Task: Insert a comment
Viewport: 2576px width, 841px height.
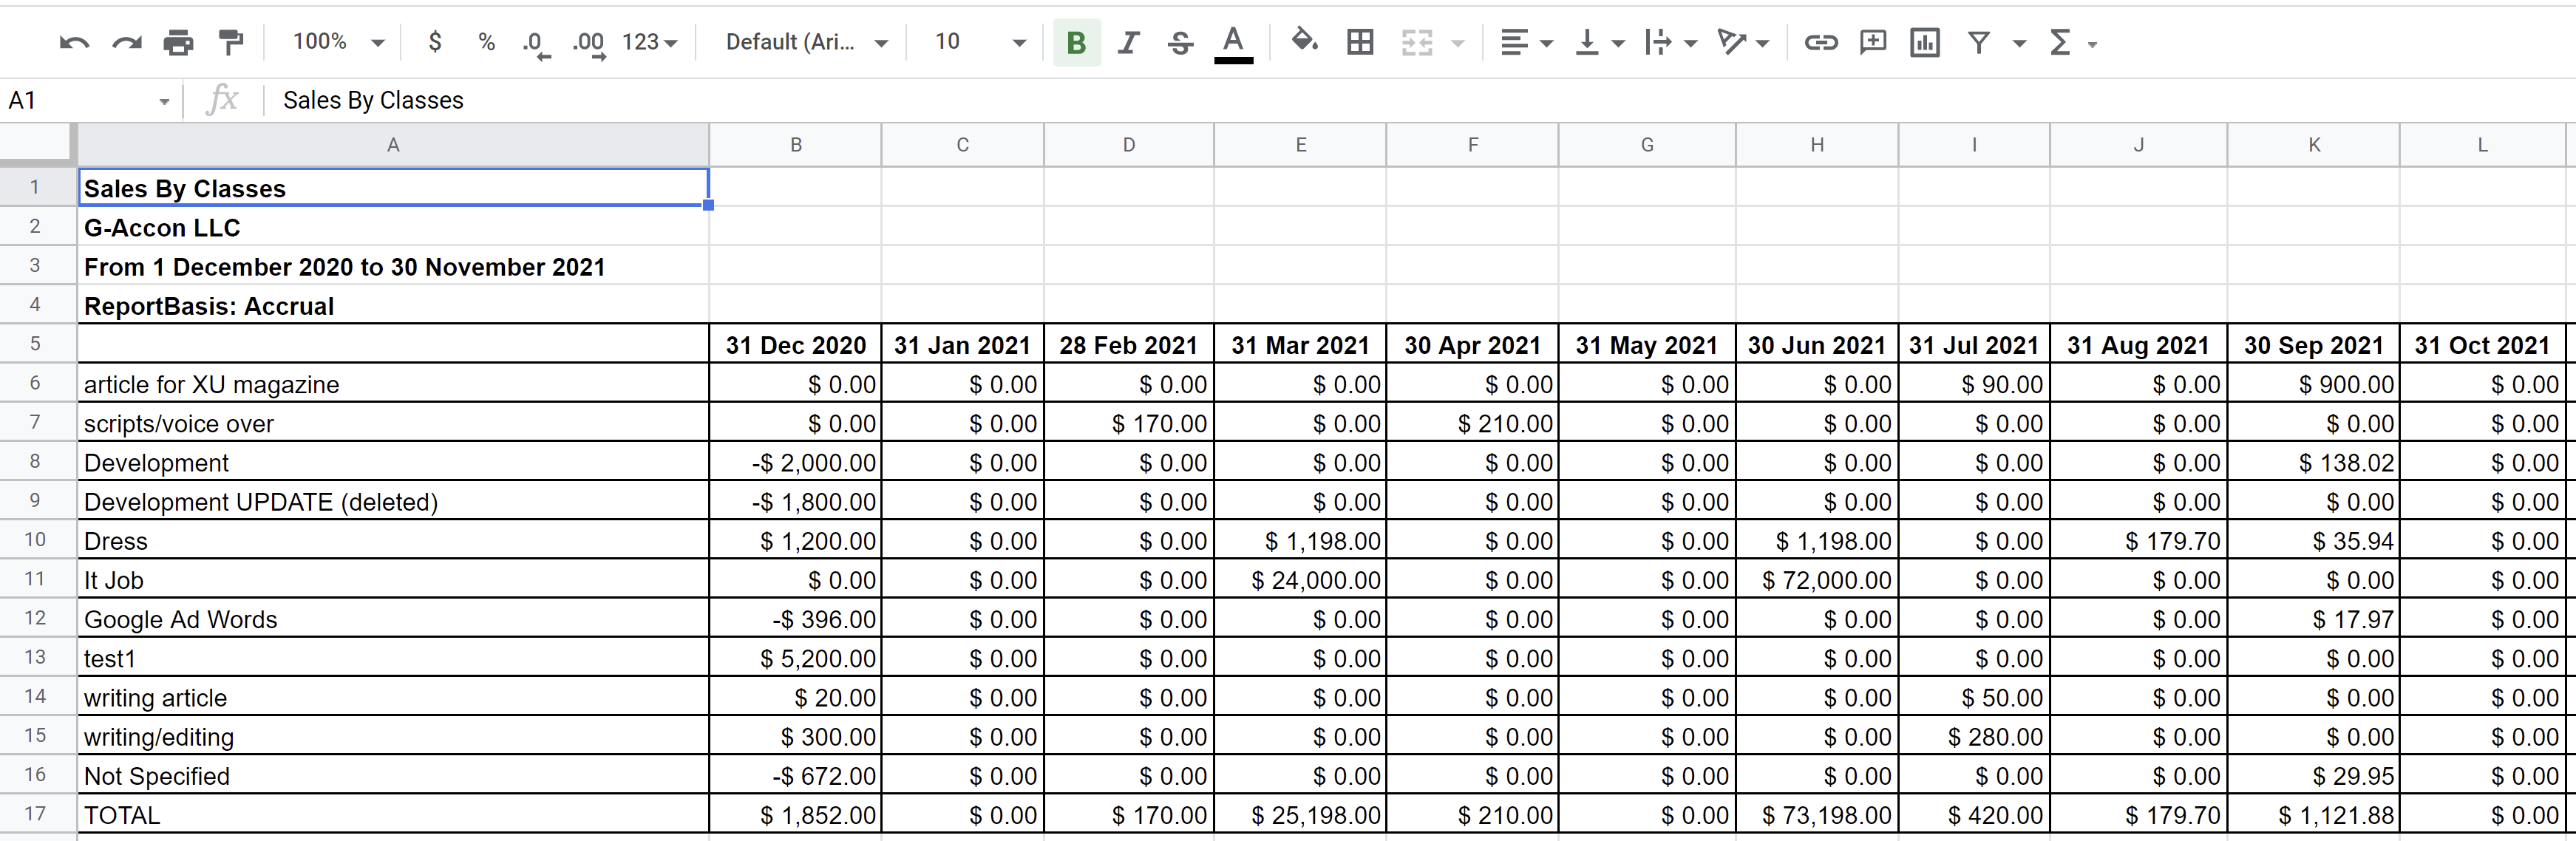Action: 1872,42
